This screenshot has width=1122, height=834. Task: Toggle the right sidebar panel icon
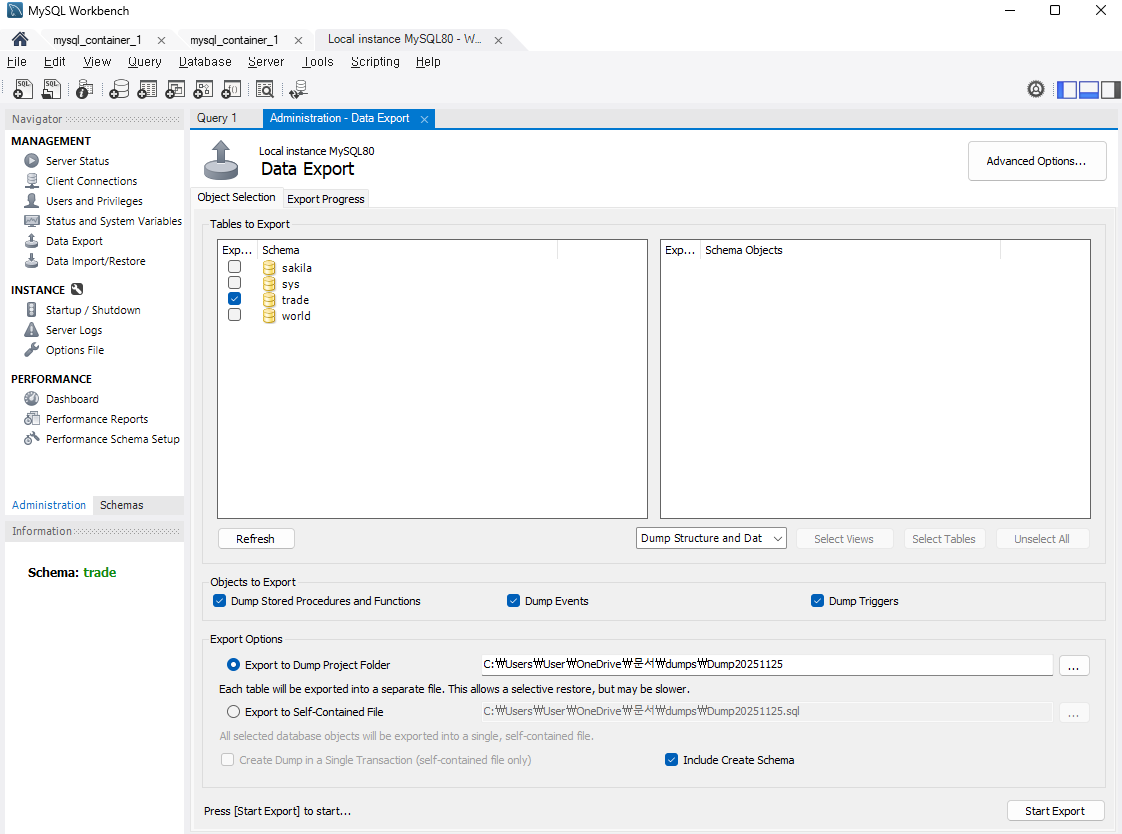click(x=1110, y=89)
